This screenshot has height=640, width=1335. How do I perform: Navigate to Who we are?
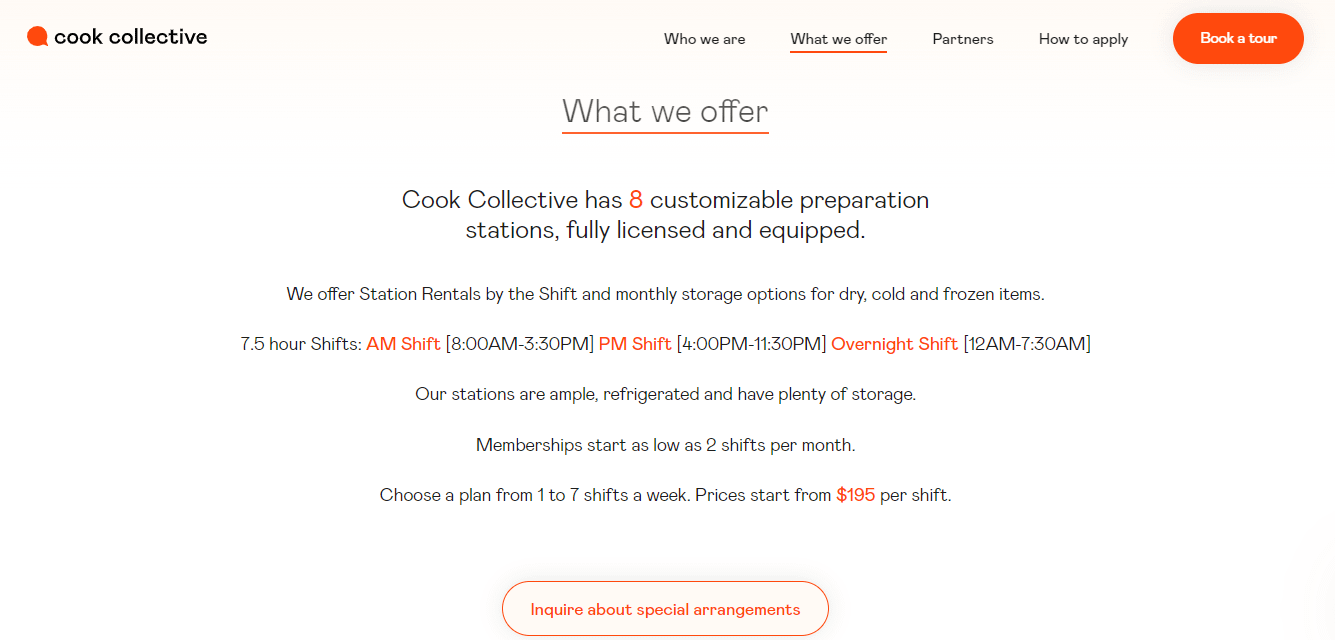tap(704, 39)
